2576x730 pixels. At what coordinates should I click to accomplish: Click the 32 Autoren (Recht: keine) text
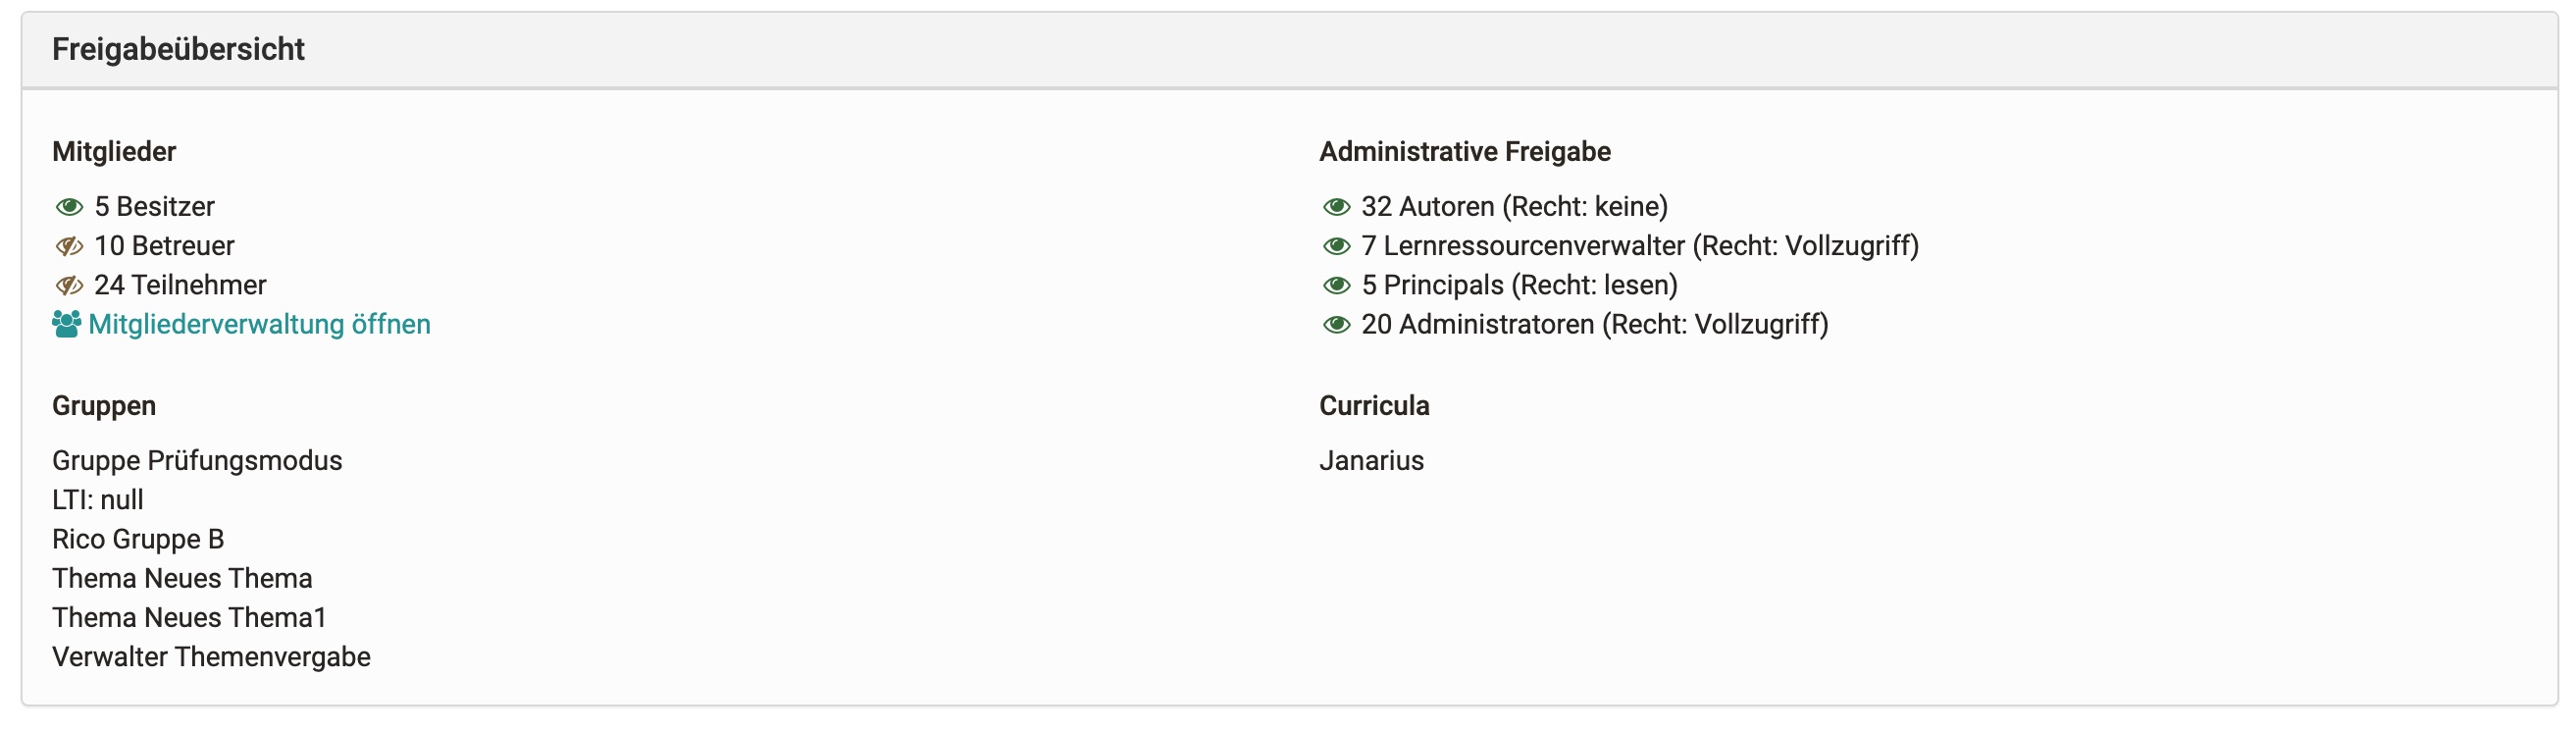coord(1514,207)
